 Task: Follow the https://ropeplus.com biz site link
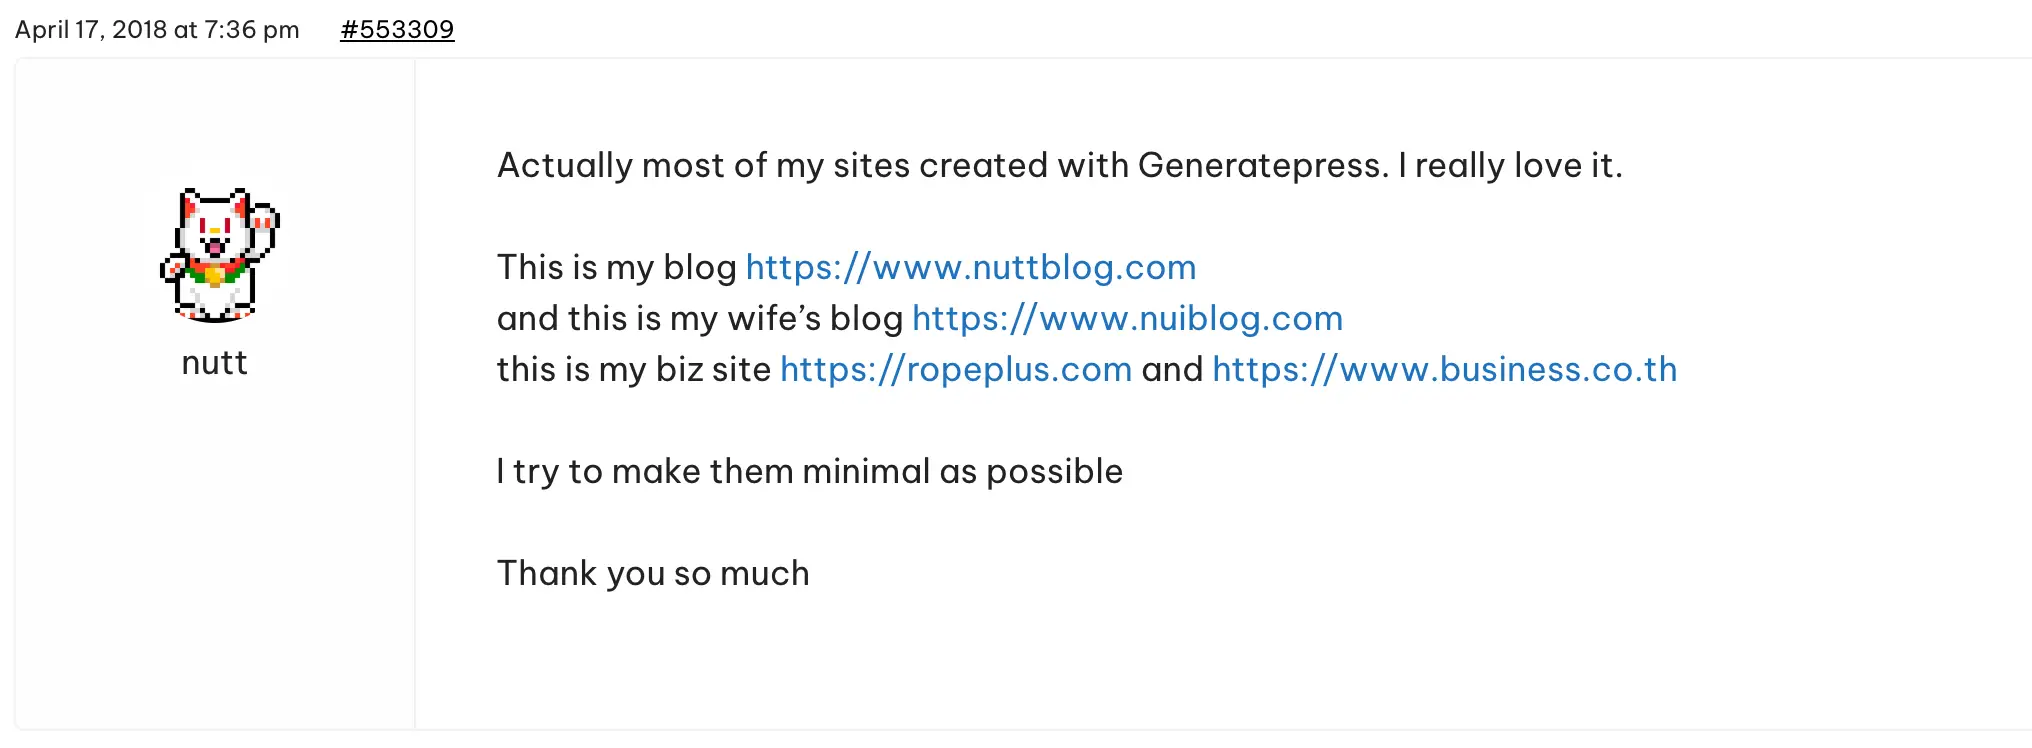956,369
